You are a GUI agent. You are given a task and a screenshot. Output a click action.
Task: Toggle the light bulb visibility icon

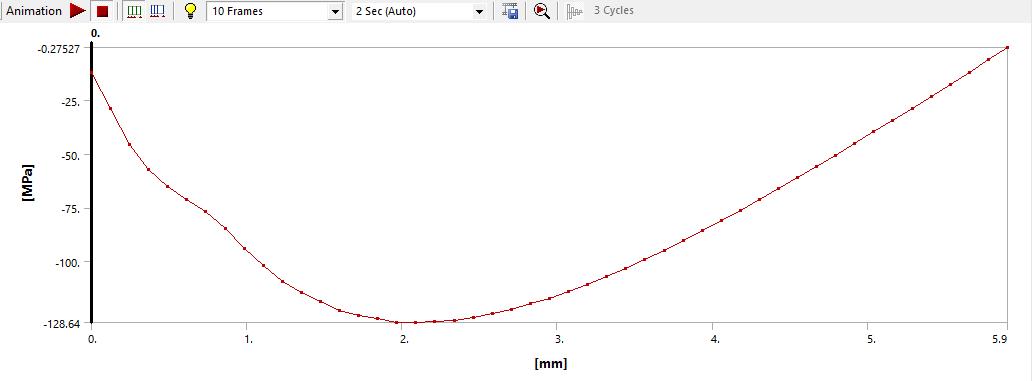(190, 11)
